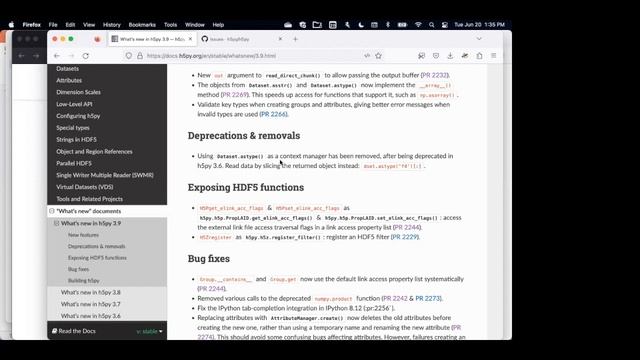Collapse the What's new in h5py 3.9 entry

56,223
